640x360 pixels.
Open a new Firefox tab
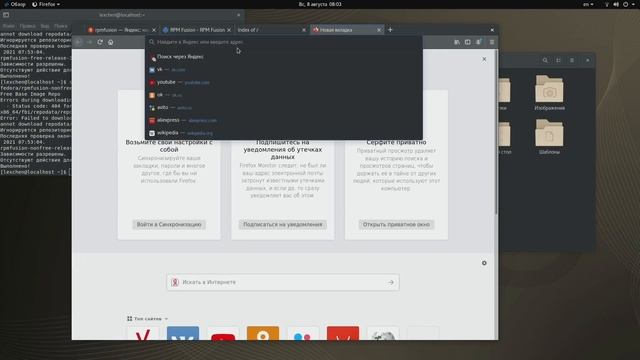pyautogui.click(x=390, y=30)
